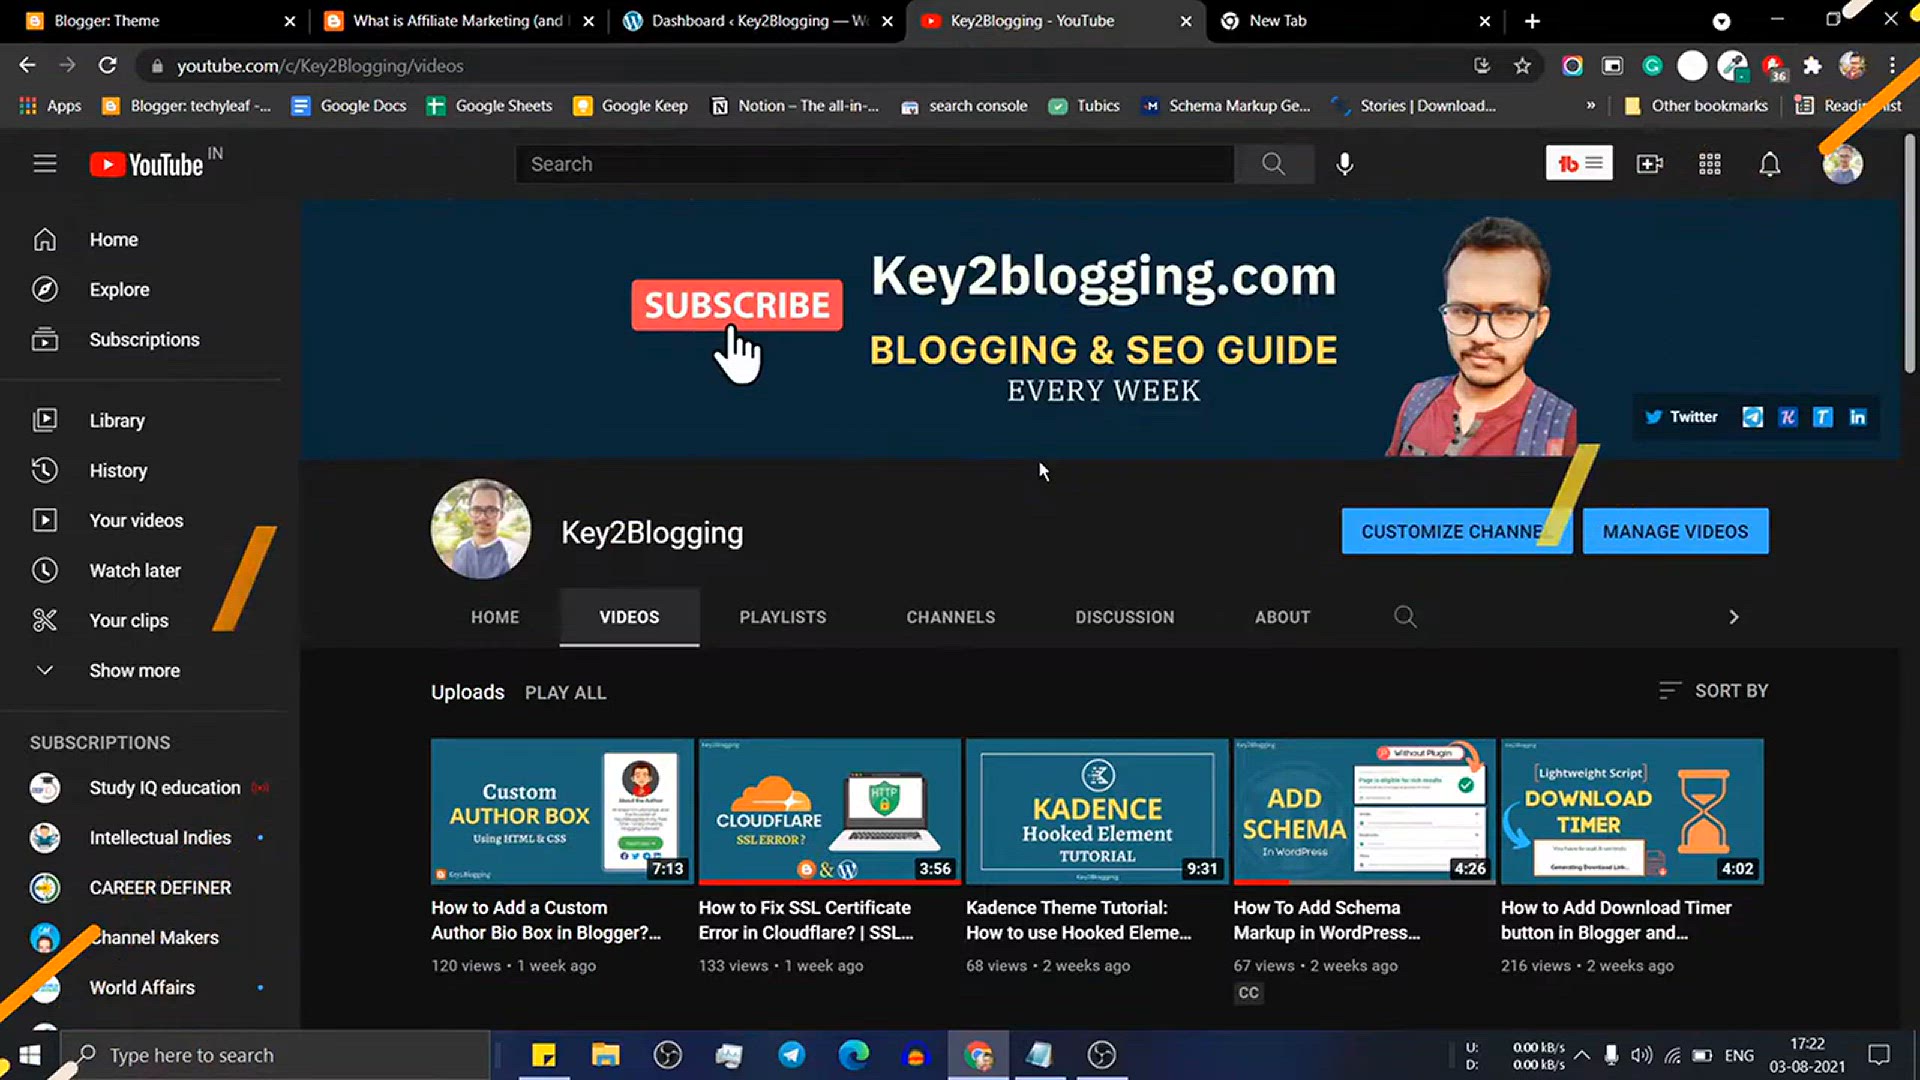
Task: Search within channel magnifier icon
Action: click(x=1405, y=617)
